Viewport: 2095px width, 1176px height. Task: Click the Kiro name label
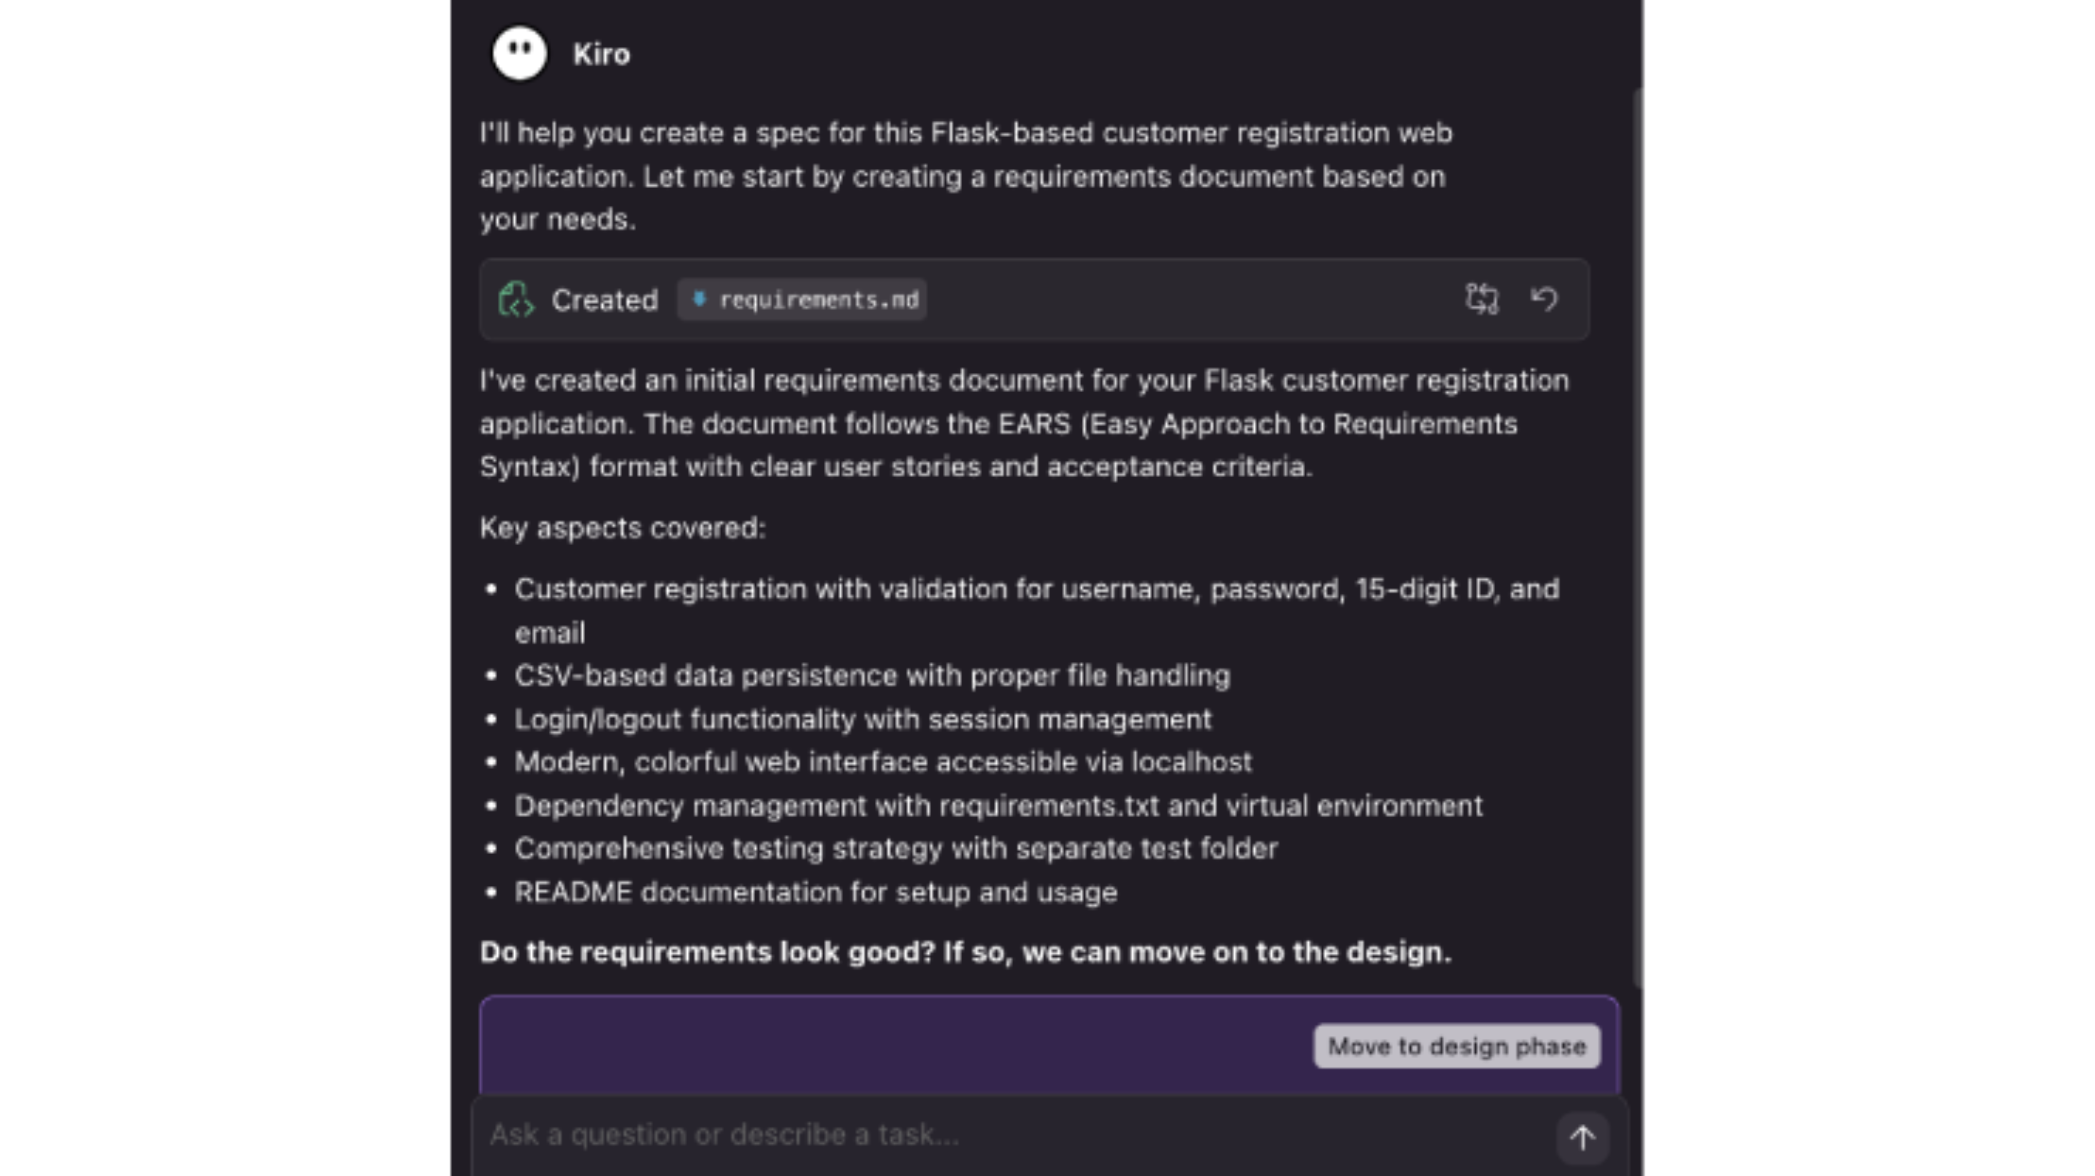coord(601,54)
